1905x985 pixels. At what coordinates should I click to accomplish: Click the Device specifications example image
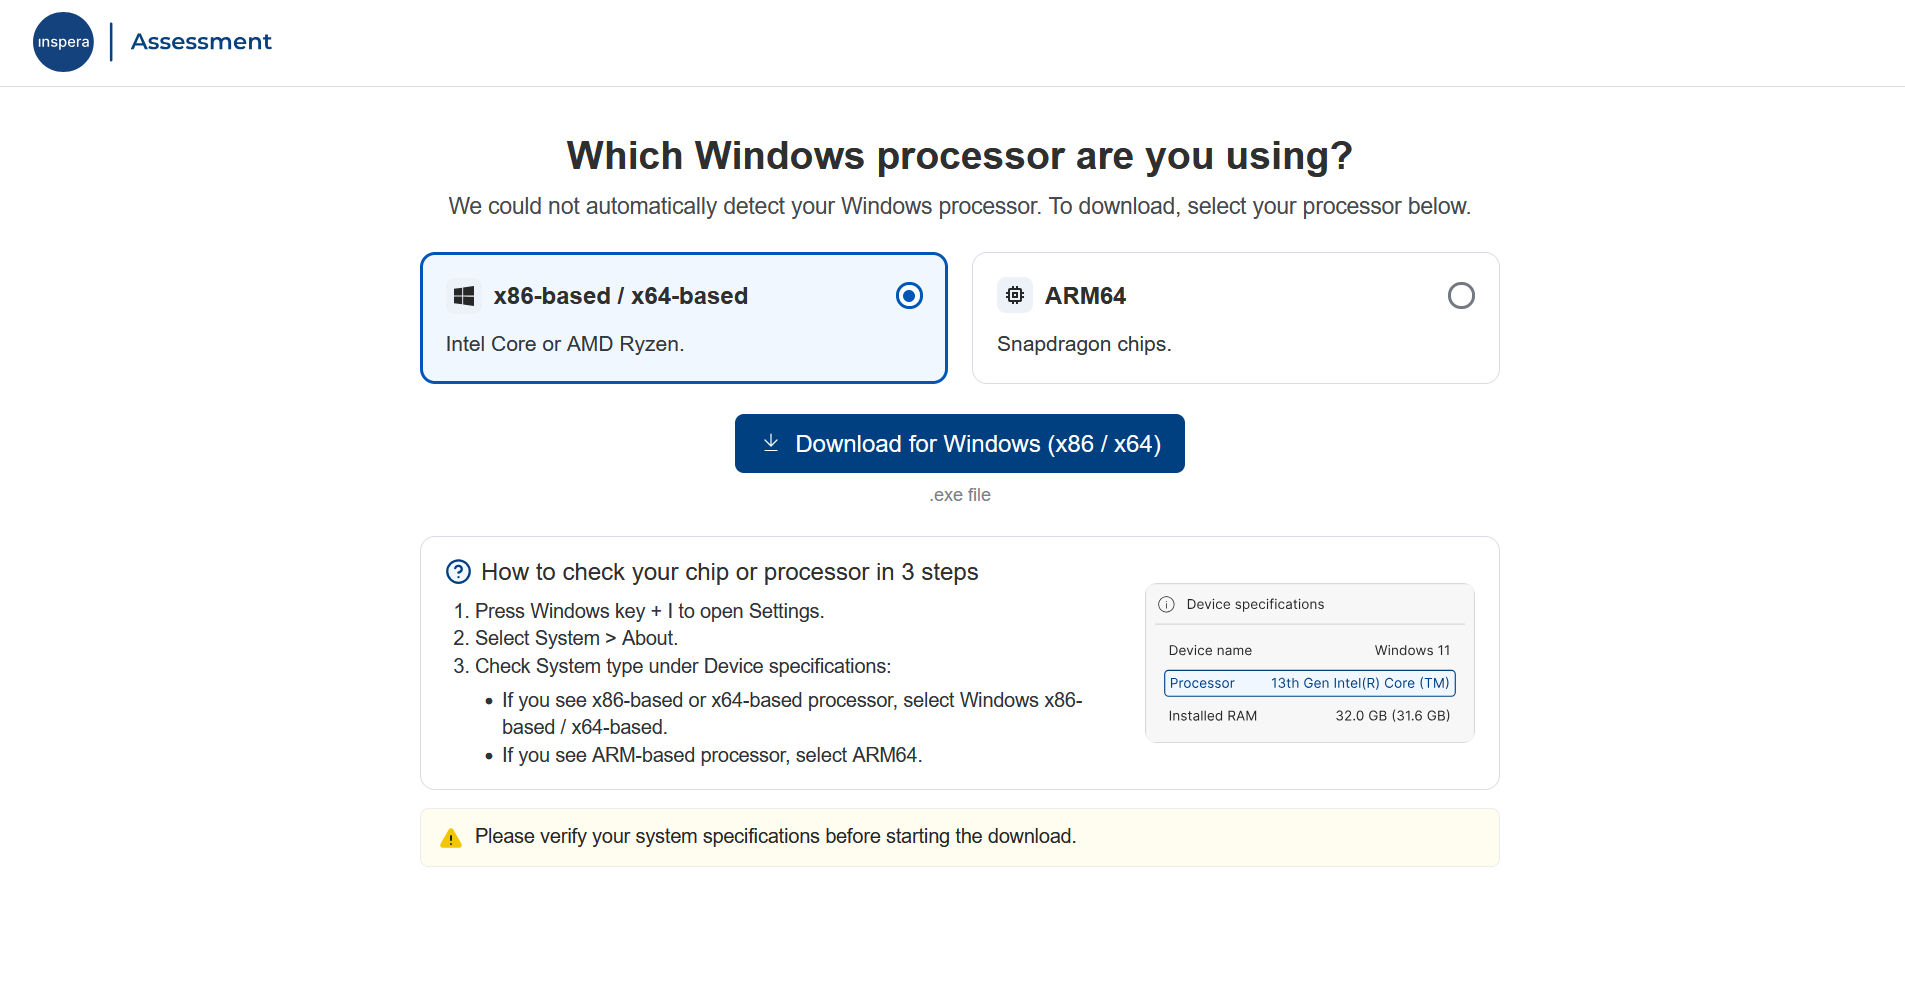tap(1310, 663)
